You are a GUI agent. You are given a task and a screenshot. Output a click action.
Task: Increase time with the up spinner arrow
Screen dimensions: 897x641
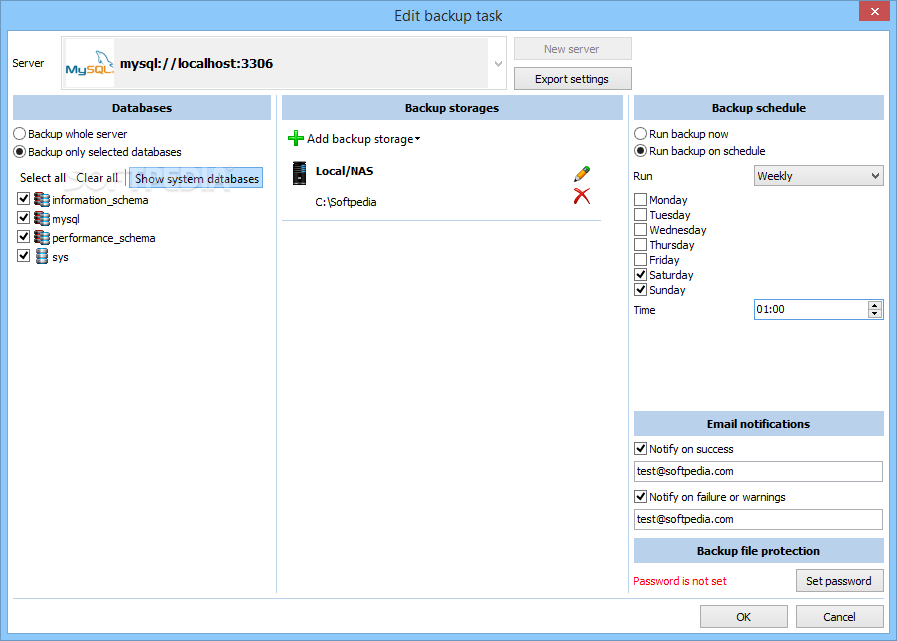(875, 305)
